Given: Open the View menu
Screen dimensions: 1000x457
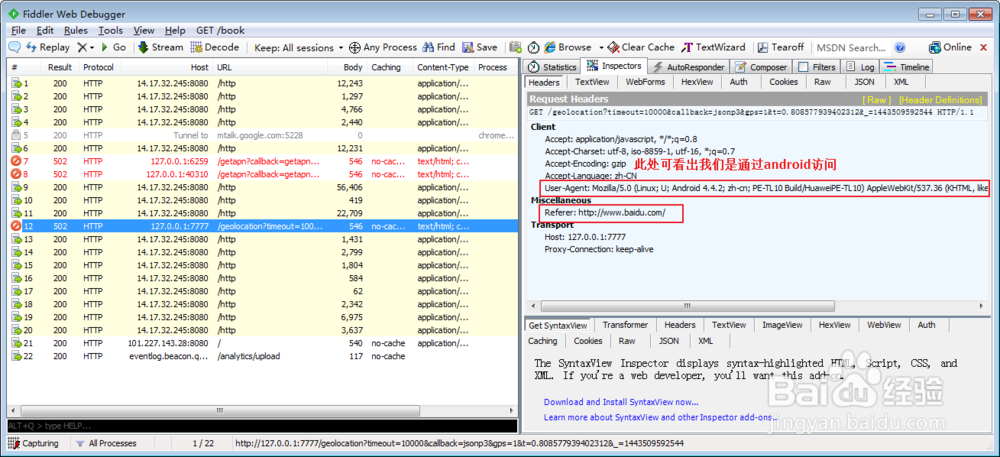Looking at the screenshot, I should point(144,30).
